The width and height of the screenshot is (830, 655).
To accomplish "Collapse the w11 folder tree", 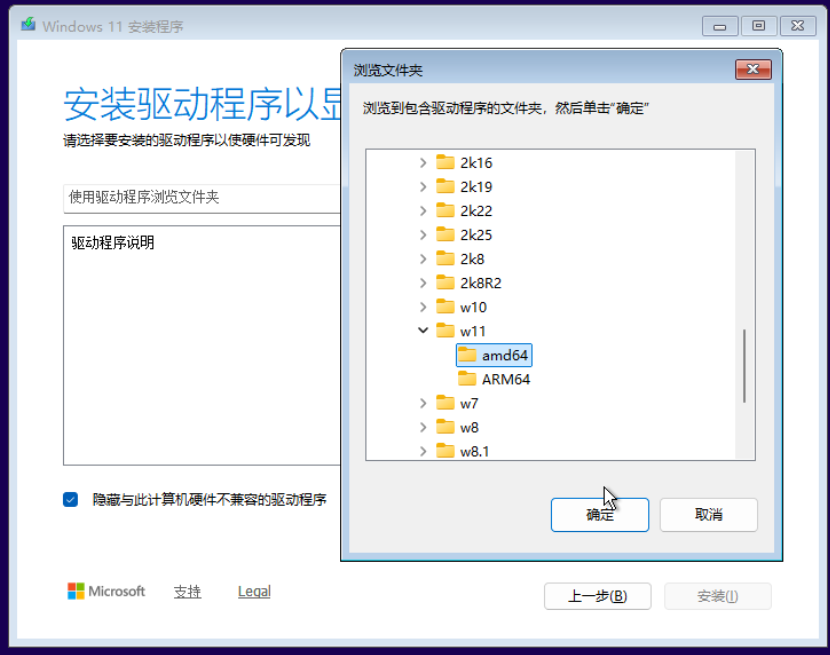I will [x=423, y=331].
